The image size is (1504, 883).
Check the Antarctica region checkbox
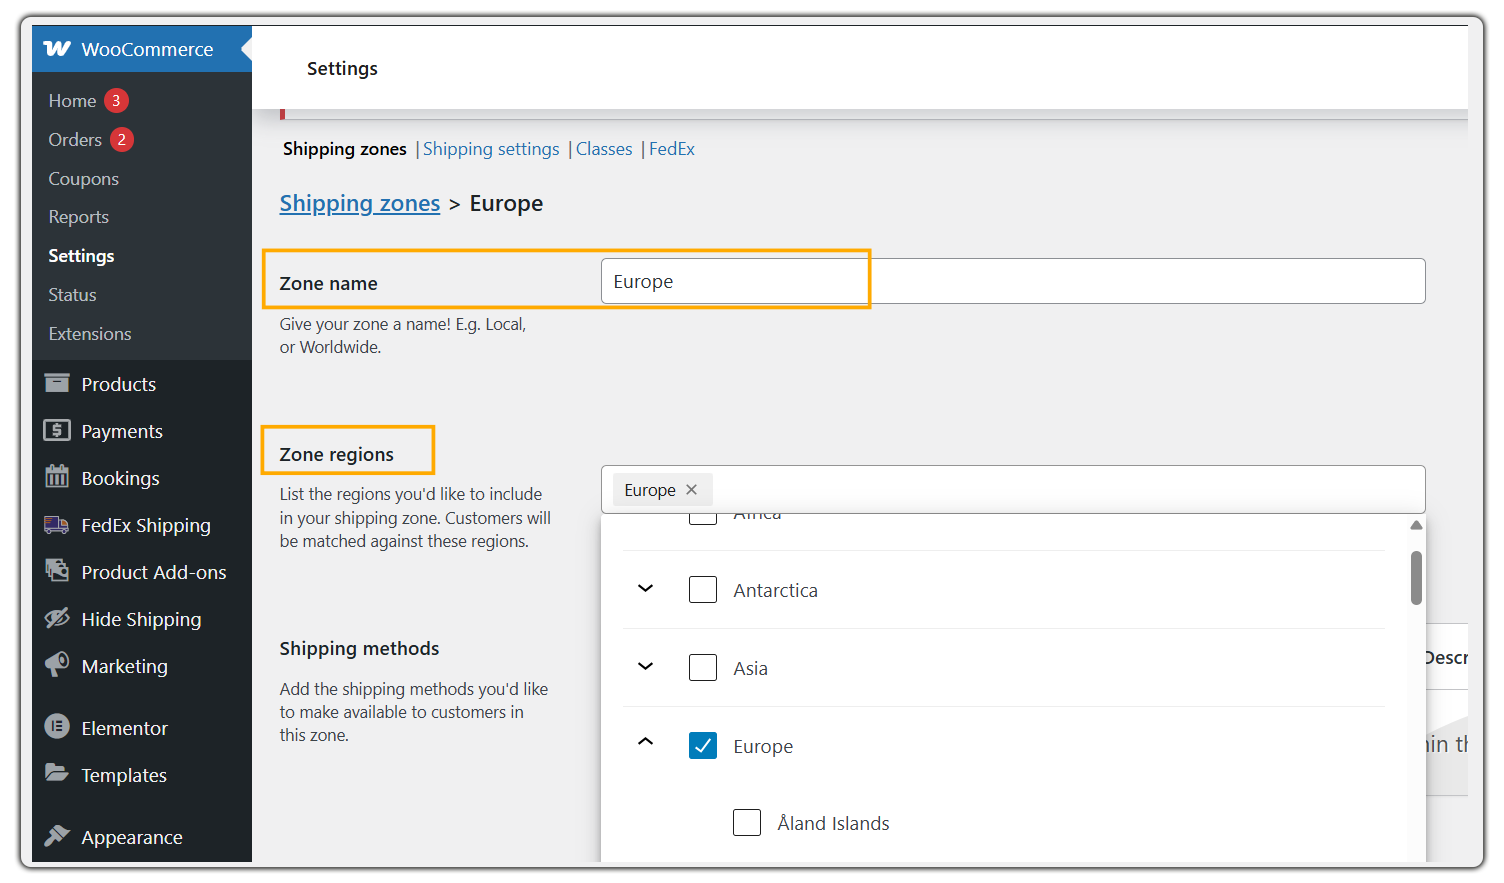coord(703,590)
